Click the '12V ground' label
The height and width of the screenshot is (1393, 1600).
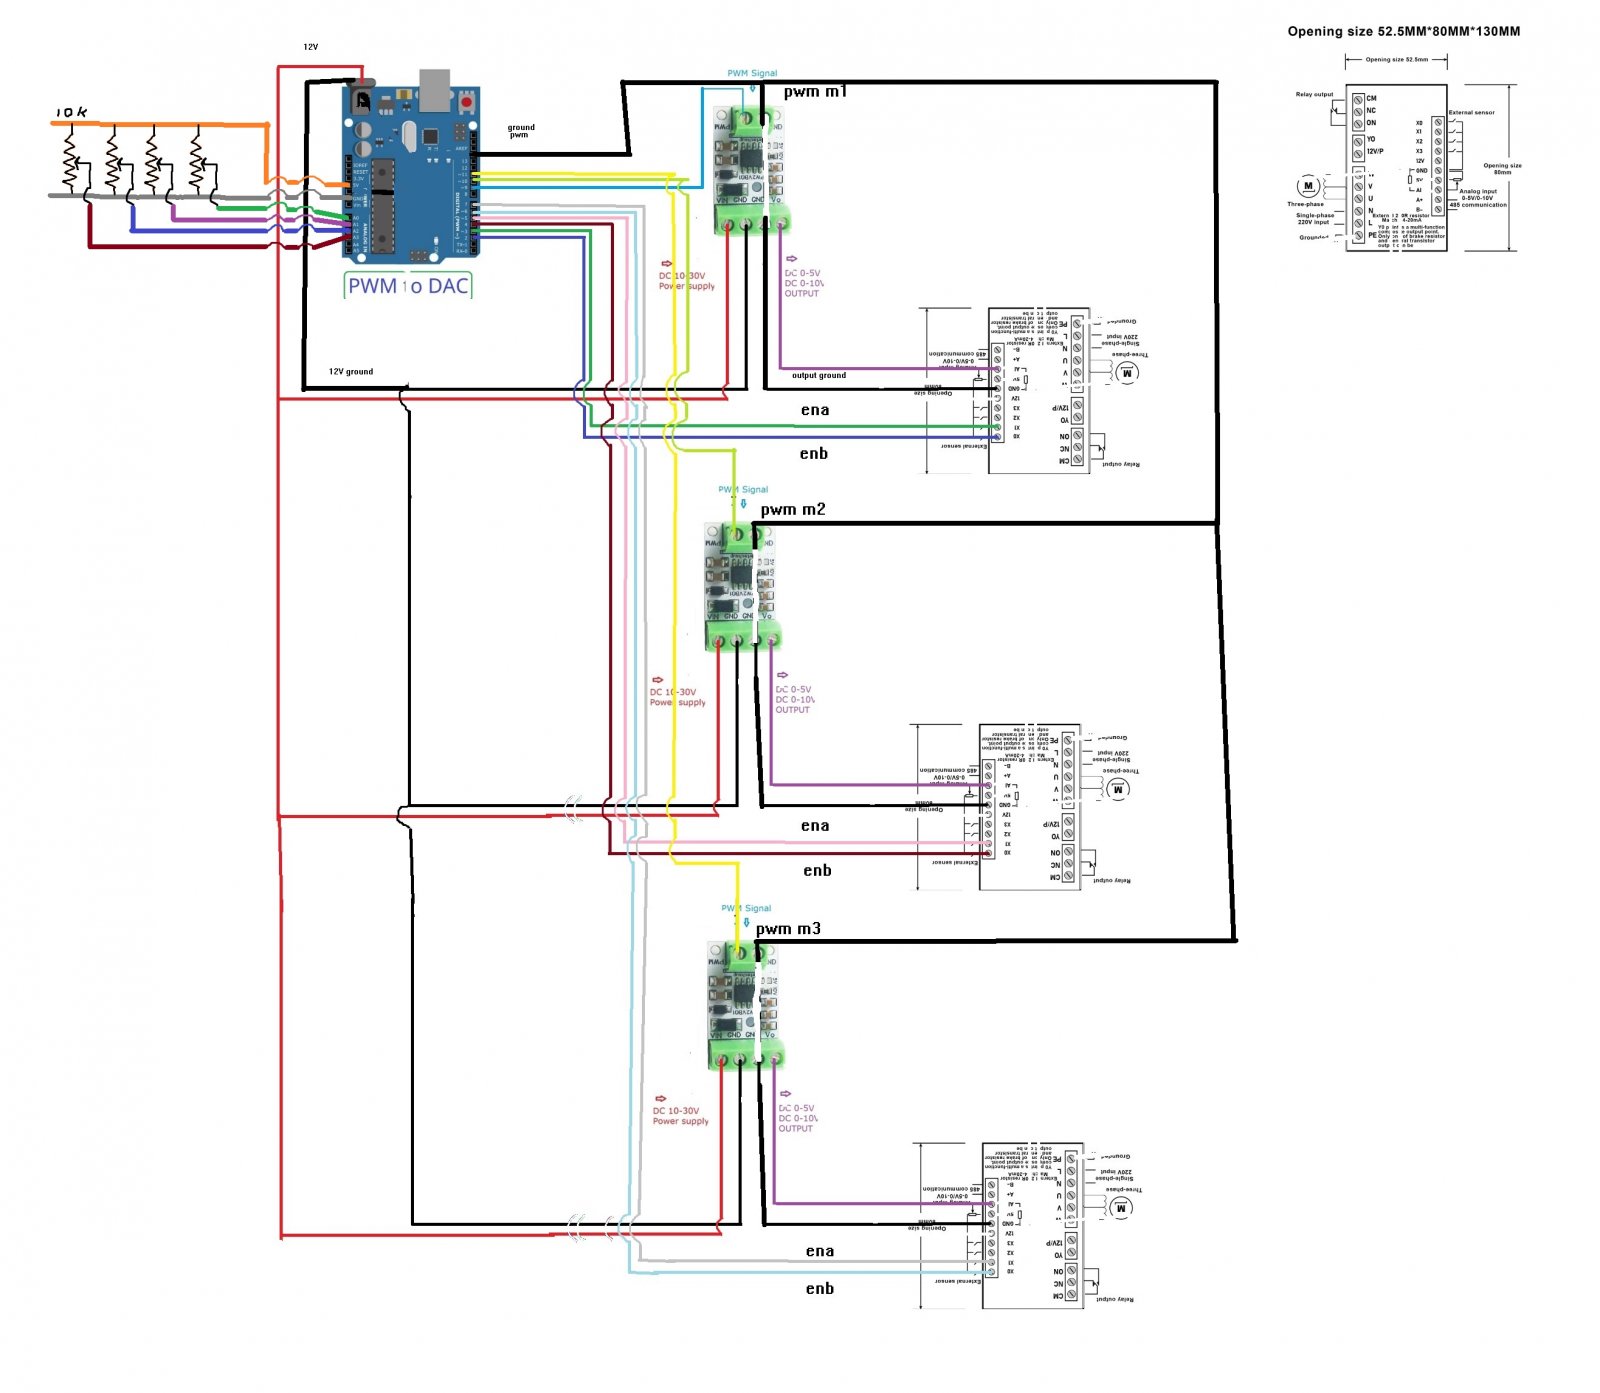(351, 371)
